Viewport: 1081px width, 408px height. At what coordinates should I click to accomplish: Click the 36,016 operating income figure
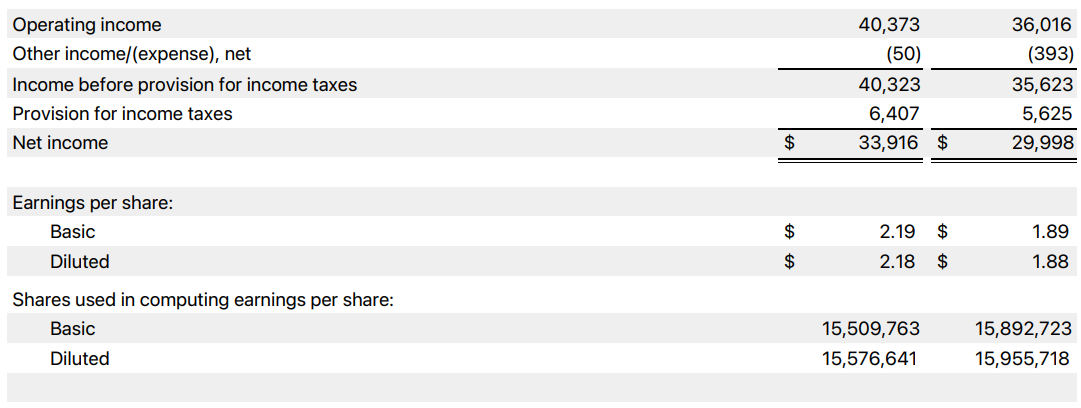1042,25
